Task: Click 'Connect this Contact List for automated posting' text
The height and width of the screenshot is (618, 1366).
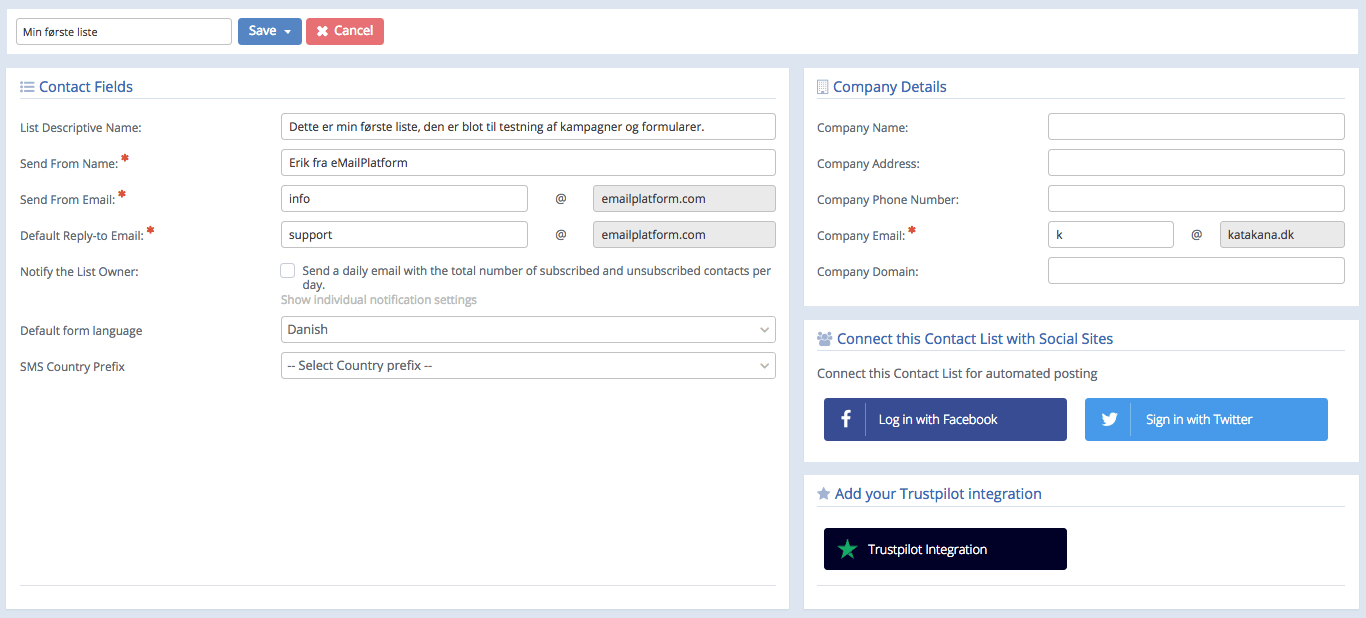Action: 957,374
